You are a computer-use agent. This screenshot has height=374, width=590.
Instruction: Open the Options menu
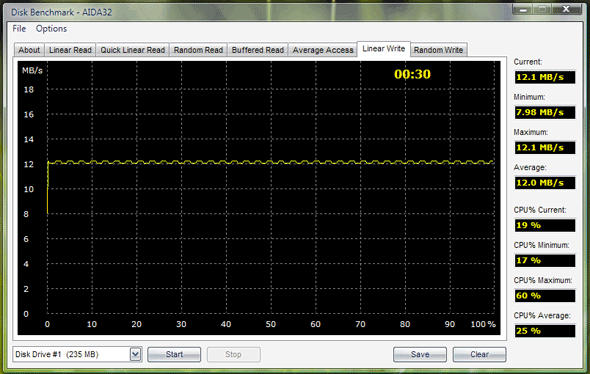click(51, 29)
